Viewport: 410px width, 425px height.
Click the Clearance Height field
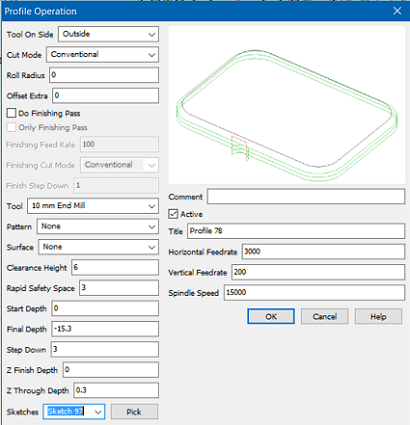click(115, 268)
